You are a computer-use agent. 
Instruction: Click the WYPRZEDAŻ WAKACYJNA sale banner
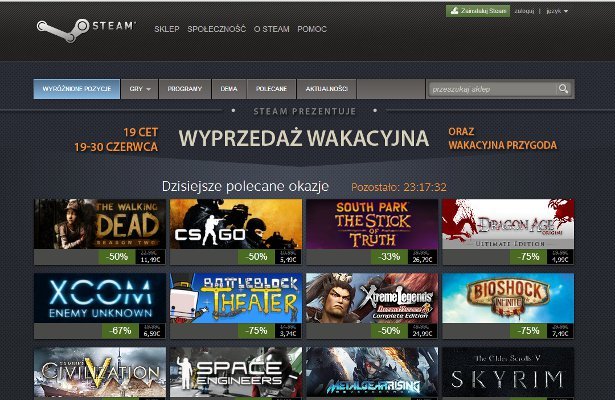pos(304,138)
